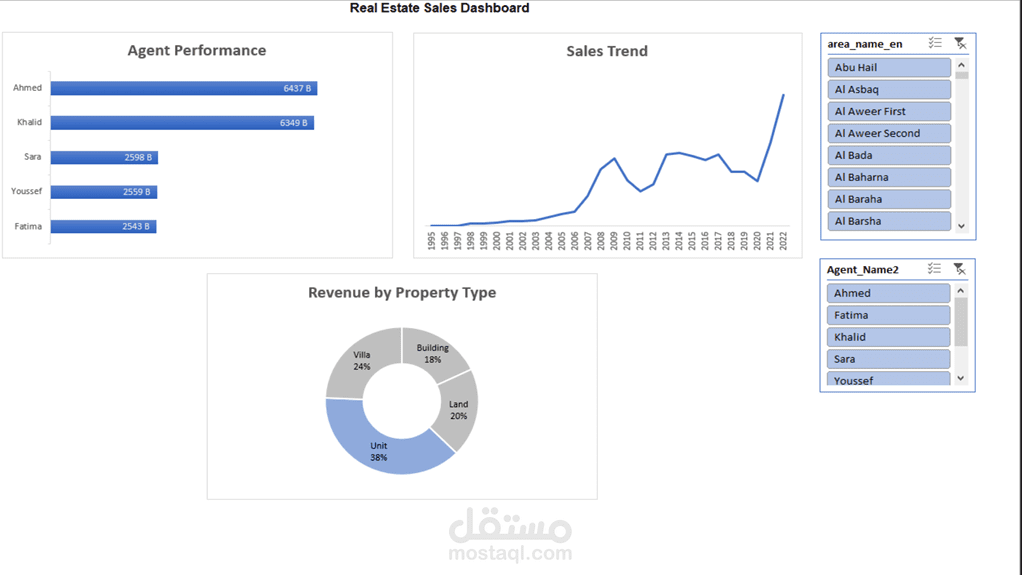Click agent slicer scrollbar thumb
1022x576 pixels.
pyautogui.click(x=961, y=322)
